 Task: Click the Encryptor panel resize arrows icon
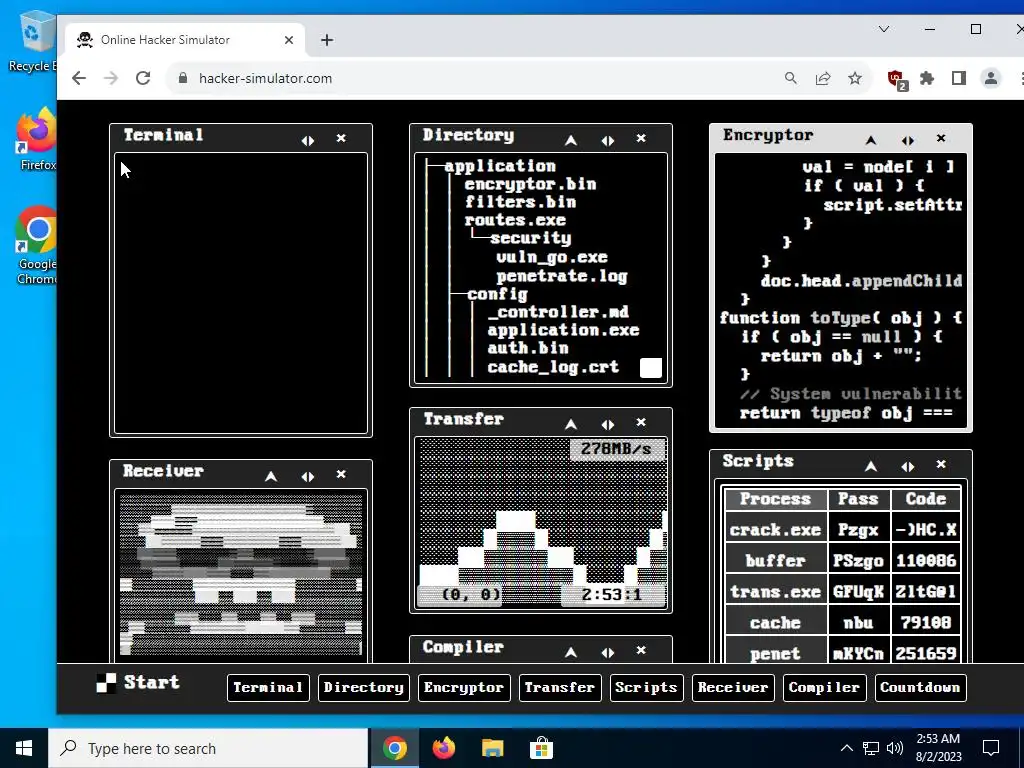click(x=907, y=140)
